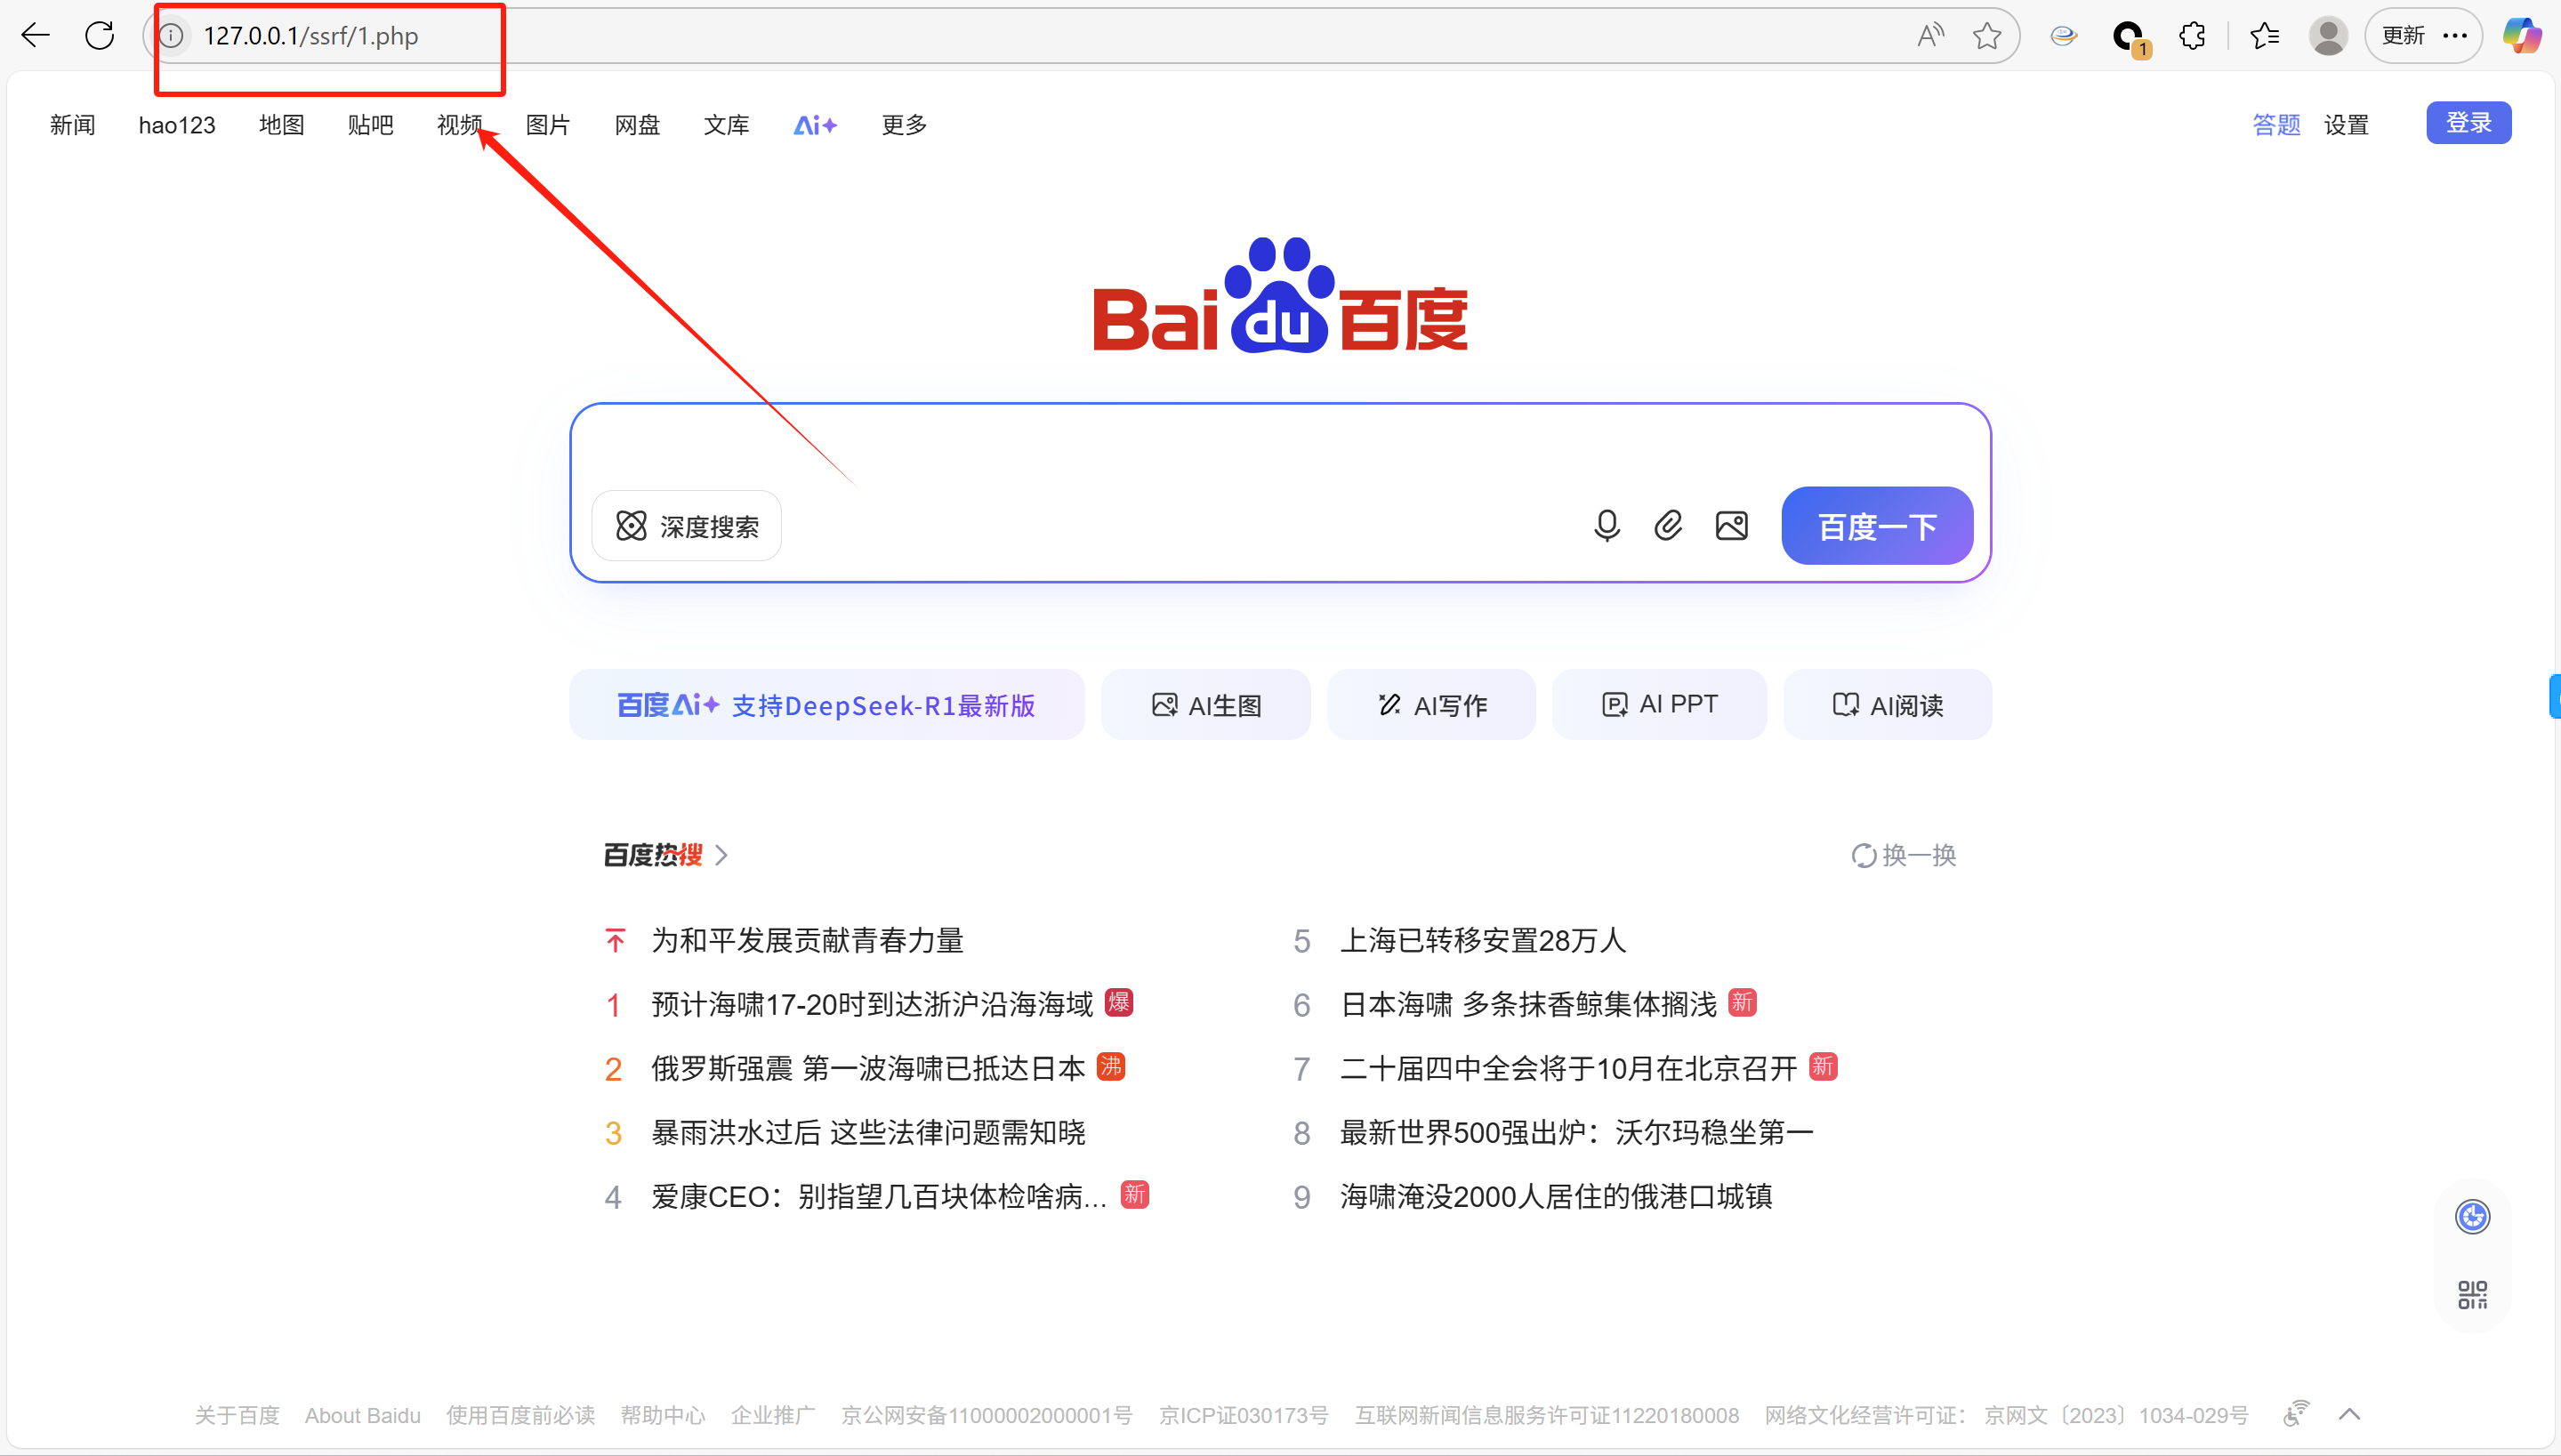Open 地图 in the top navigation

[x=281, y=125]
